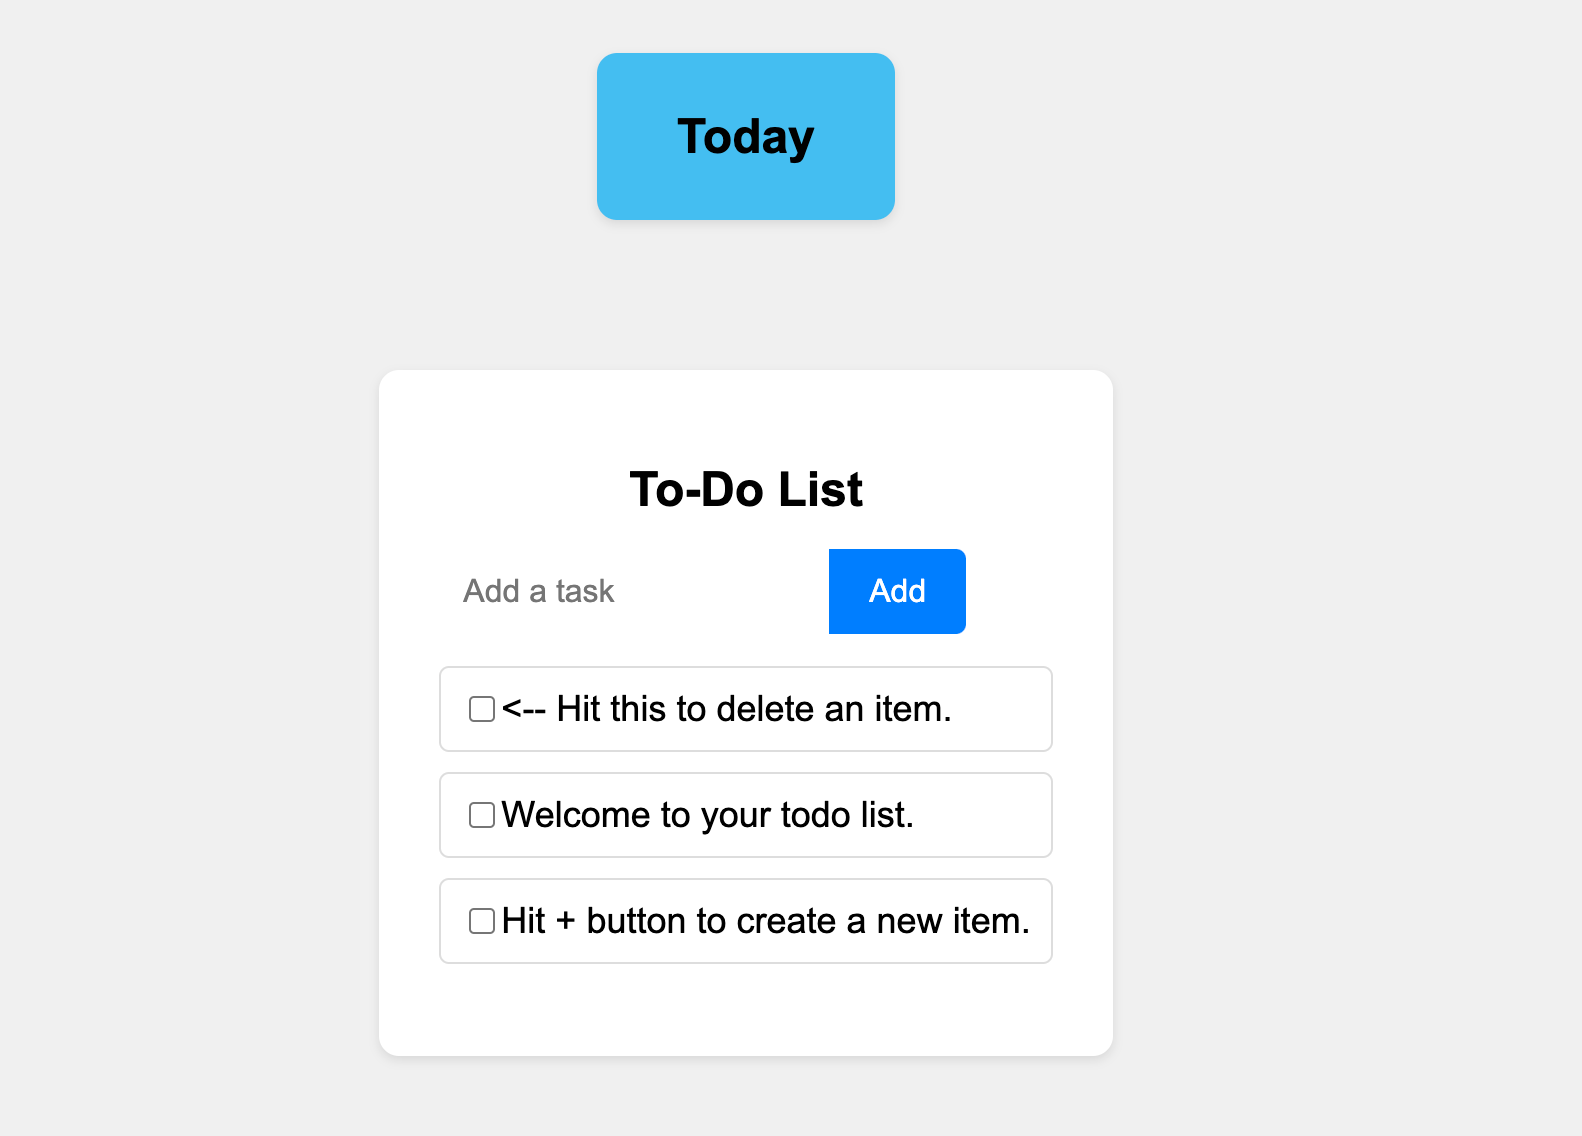
Task: Select the "Welcome to your todo list." text
Action: [707, 815]
